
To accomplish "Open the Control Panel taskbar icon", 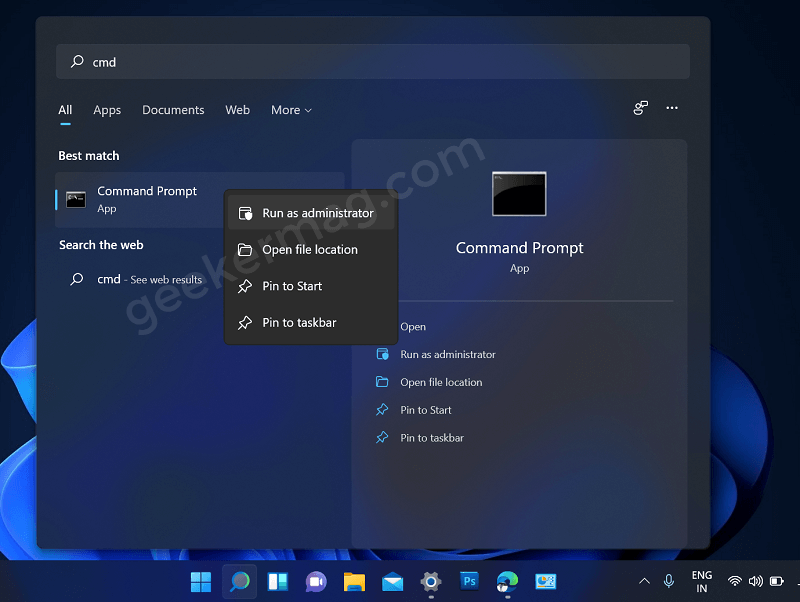I will point(545,582).
